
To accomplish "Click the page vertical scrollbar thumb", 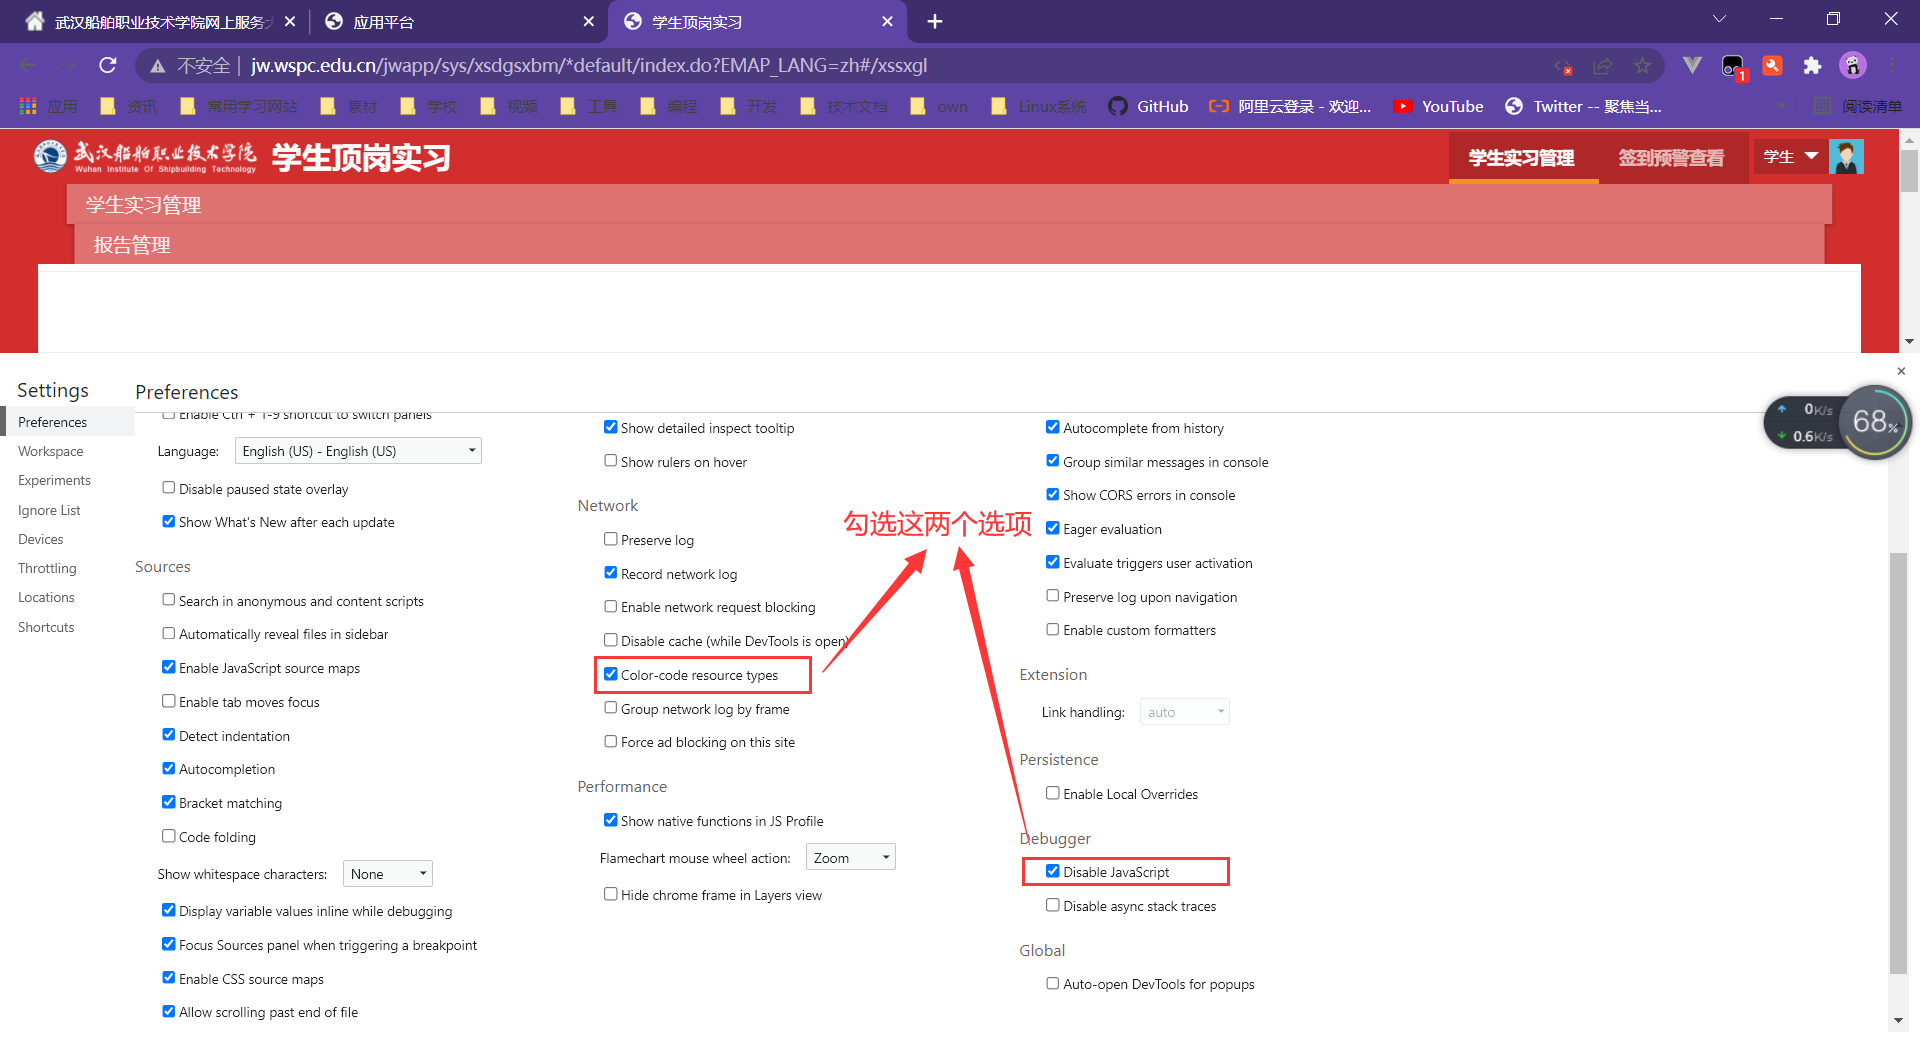I will point(1909,170).
